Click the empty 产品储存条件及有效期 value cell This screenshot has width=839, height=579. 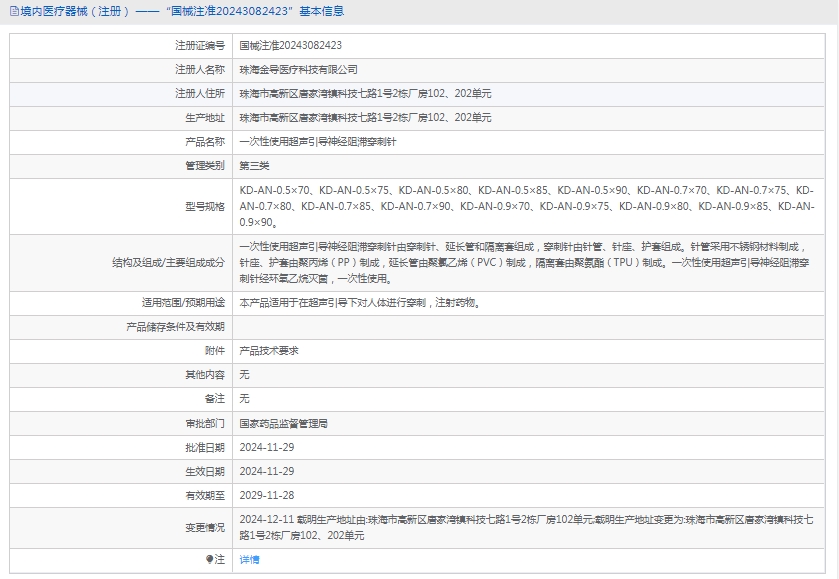pyautogui.click(x=530, y=327)
